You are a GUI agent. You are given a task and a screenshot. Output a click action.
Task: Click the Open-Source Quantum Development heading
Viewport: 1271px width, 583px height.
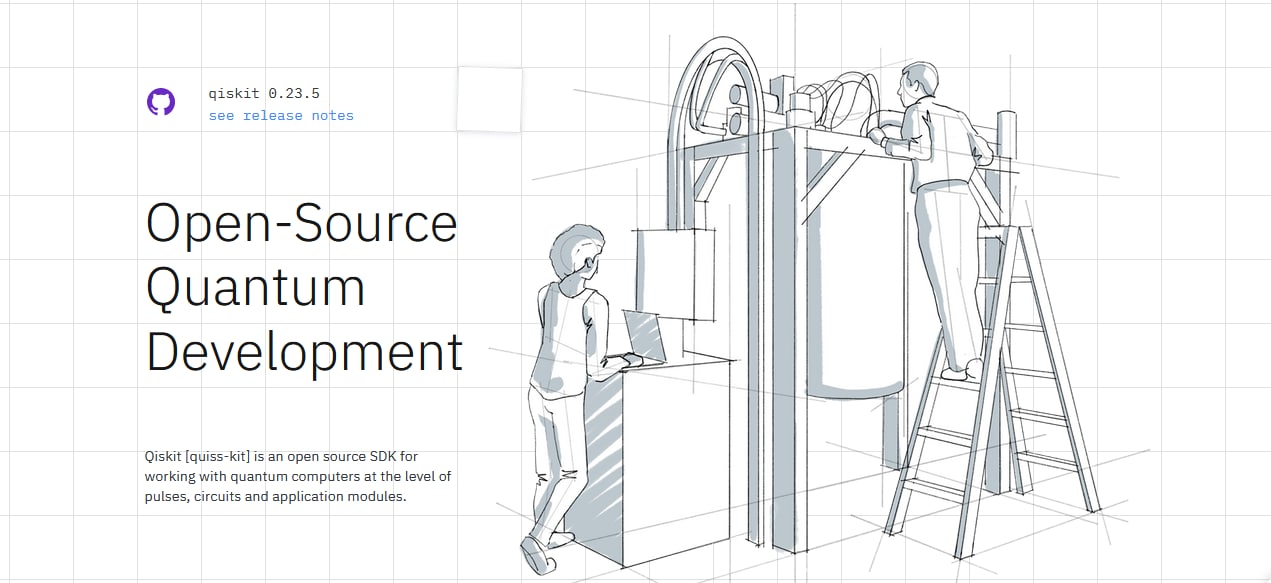coord(304,288)
